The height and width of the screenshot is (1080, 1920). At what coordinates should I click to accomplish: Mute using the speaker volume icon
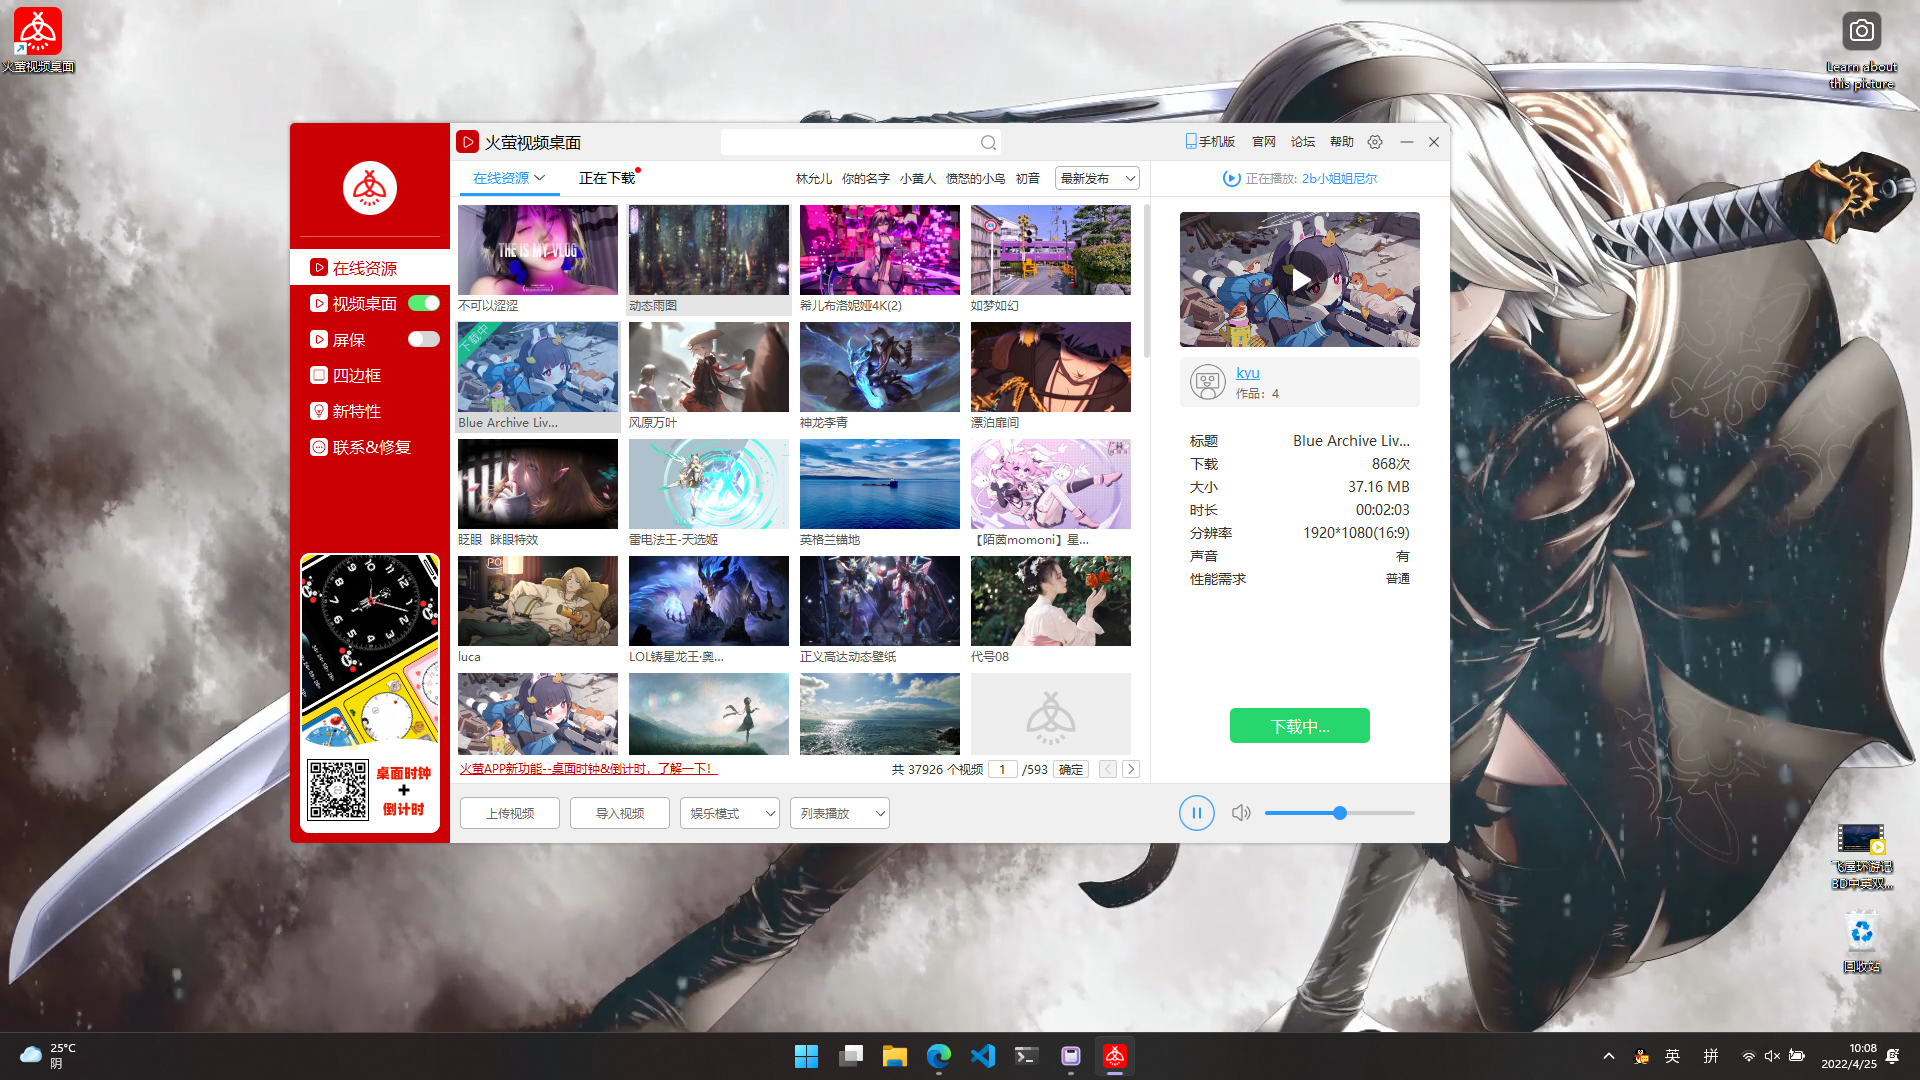[x=1241, y=813]
